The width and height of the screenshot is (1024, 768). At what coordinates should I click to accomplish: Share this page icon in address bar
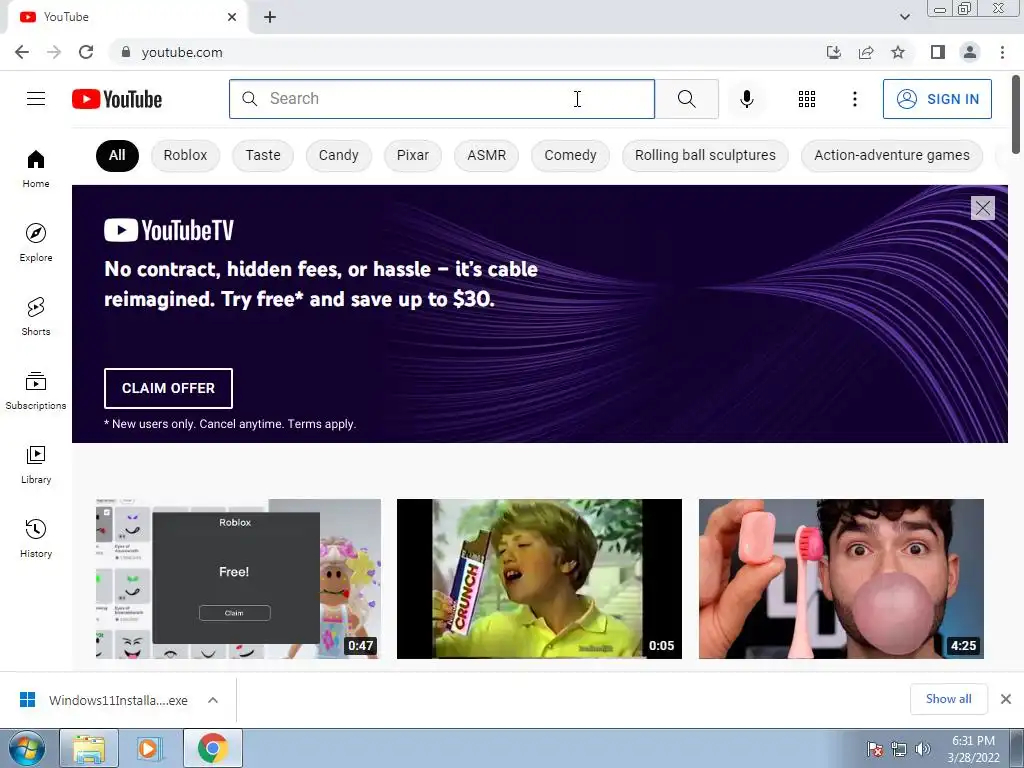(866, 52)
